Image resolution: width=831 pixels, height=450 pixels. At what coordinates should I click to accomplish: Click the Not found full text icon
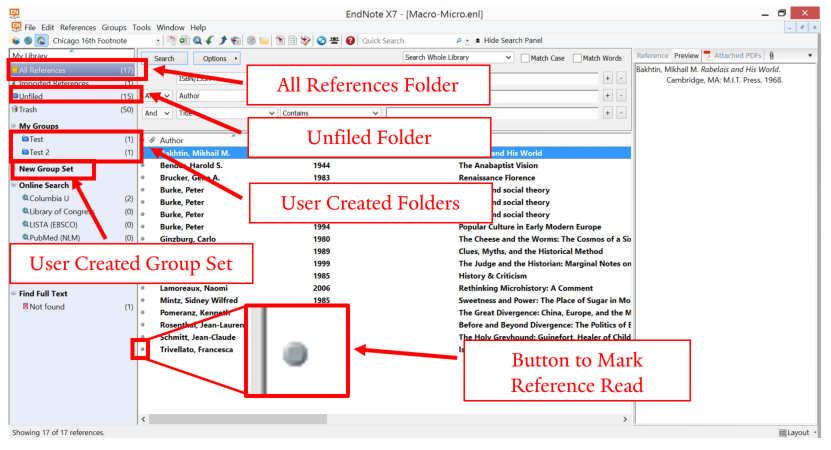point(25,306)
